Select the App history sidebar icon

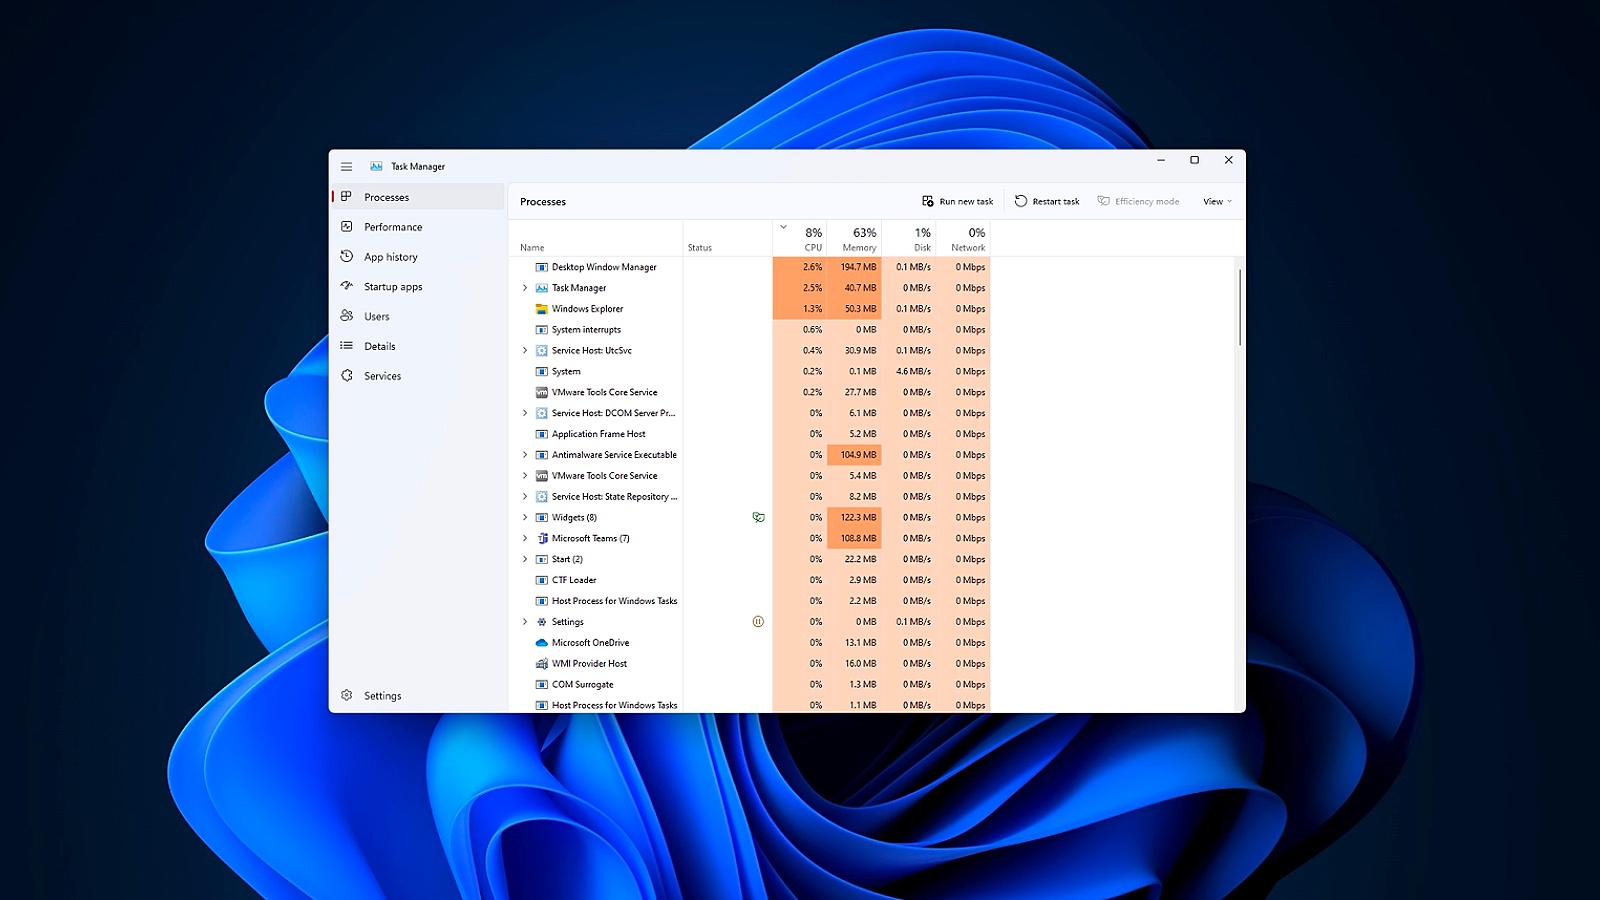[346, 257]
